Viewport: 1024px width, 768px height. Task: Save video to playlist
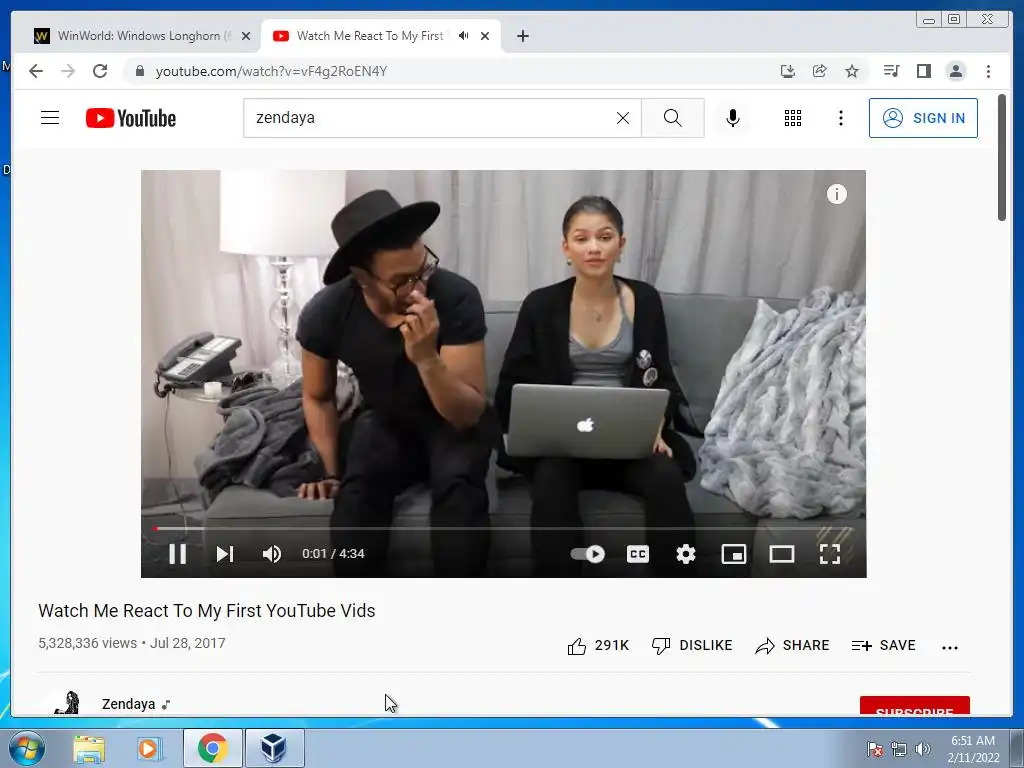tap(884, 646)
